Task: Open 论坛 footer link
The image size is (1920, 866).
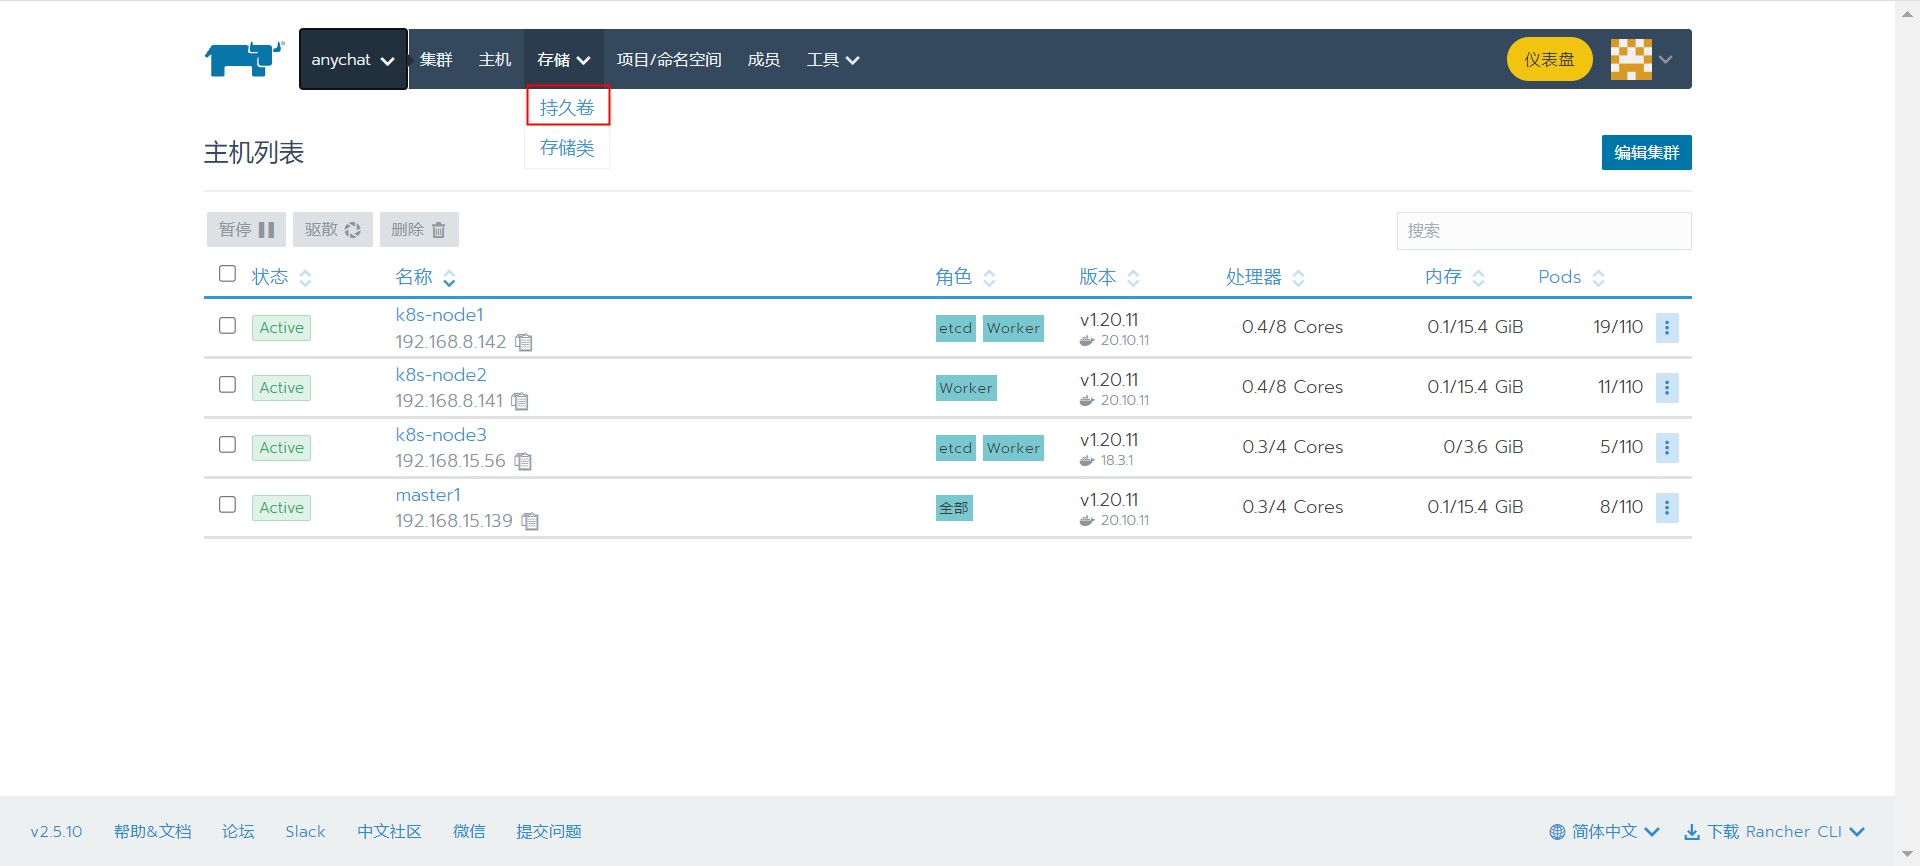Action: coord(238,832)
